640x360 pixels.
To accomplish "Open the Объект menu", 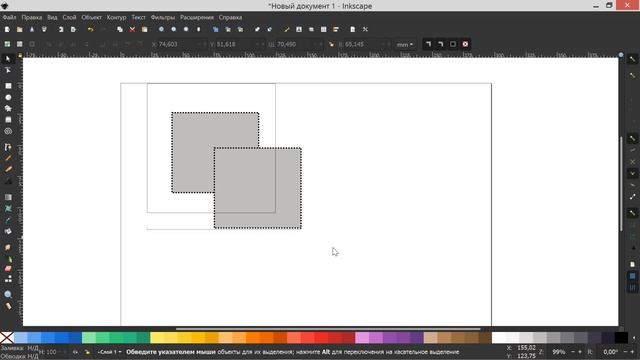I will (x=91, y=18).
